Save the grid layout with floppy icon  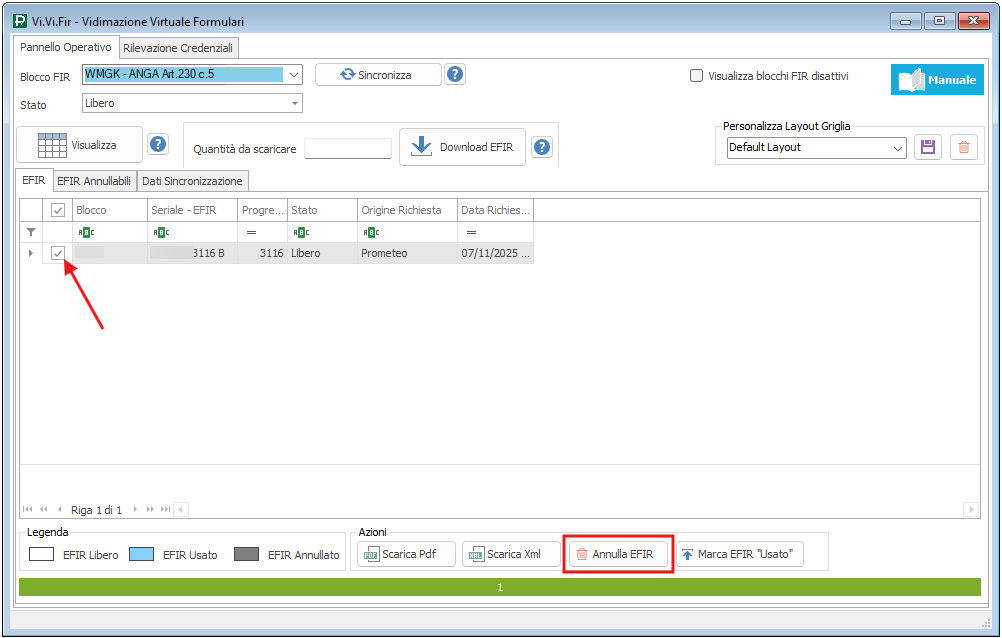tap(927, 147)
